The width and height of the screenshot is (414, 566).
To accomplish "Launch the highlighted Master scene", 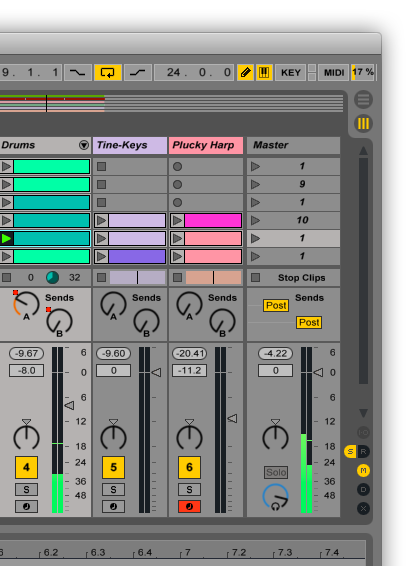I will click(x=256, y=238).
